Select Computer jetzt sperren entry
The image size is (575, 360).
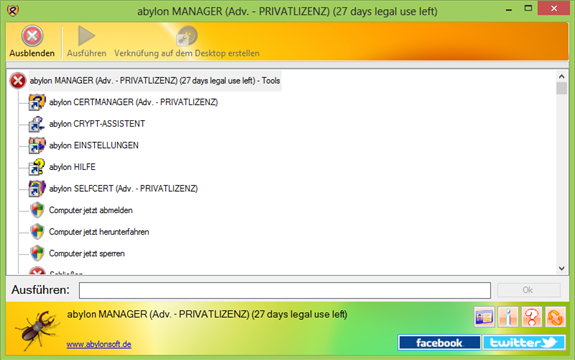(x=87, y=254)
